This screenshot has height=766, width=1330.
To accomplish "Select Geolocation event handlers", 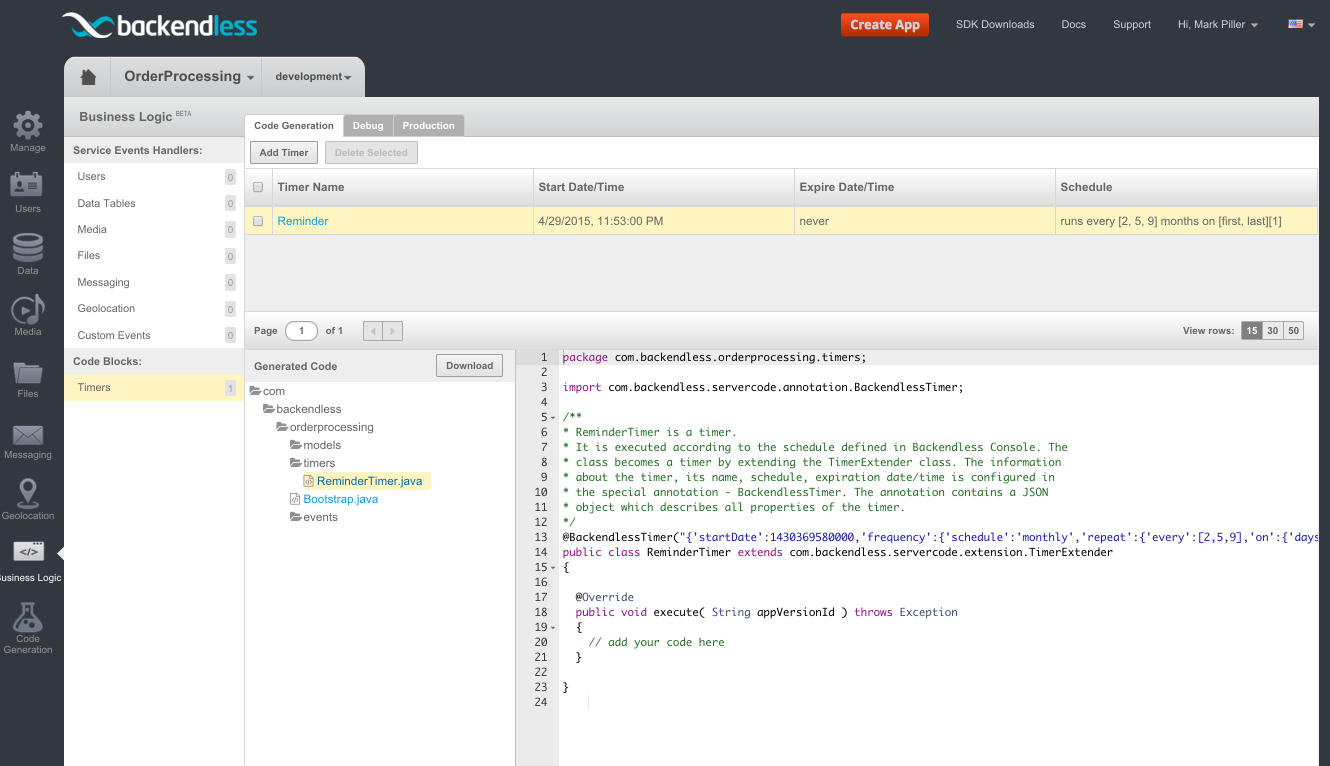I will [154, 309].
